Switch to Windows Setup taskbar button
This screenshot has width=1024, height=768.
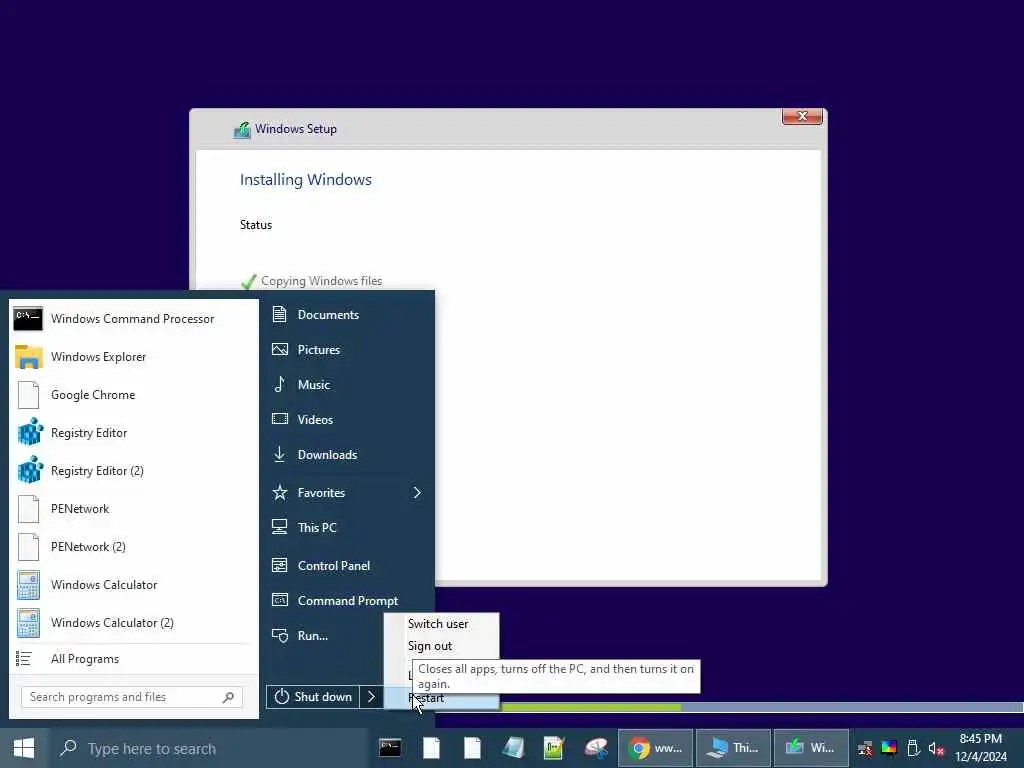point(811,748)
